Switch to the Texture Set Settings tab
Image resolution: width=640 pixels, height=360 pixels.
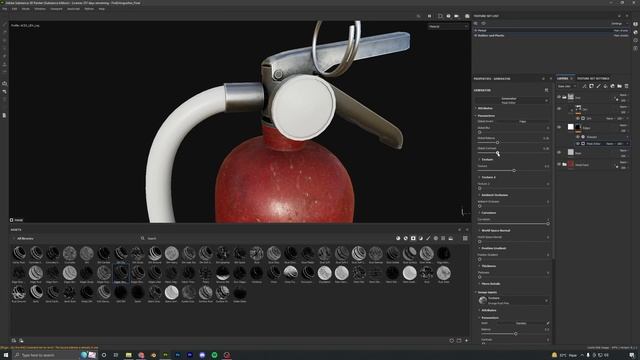point(593,78)
